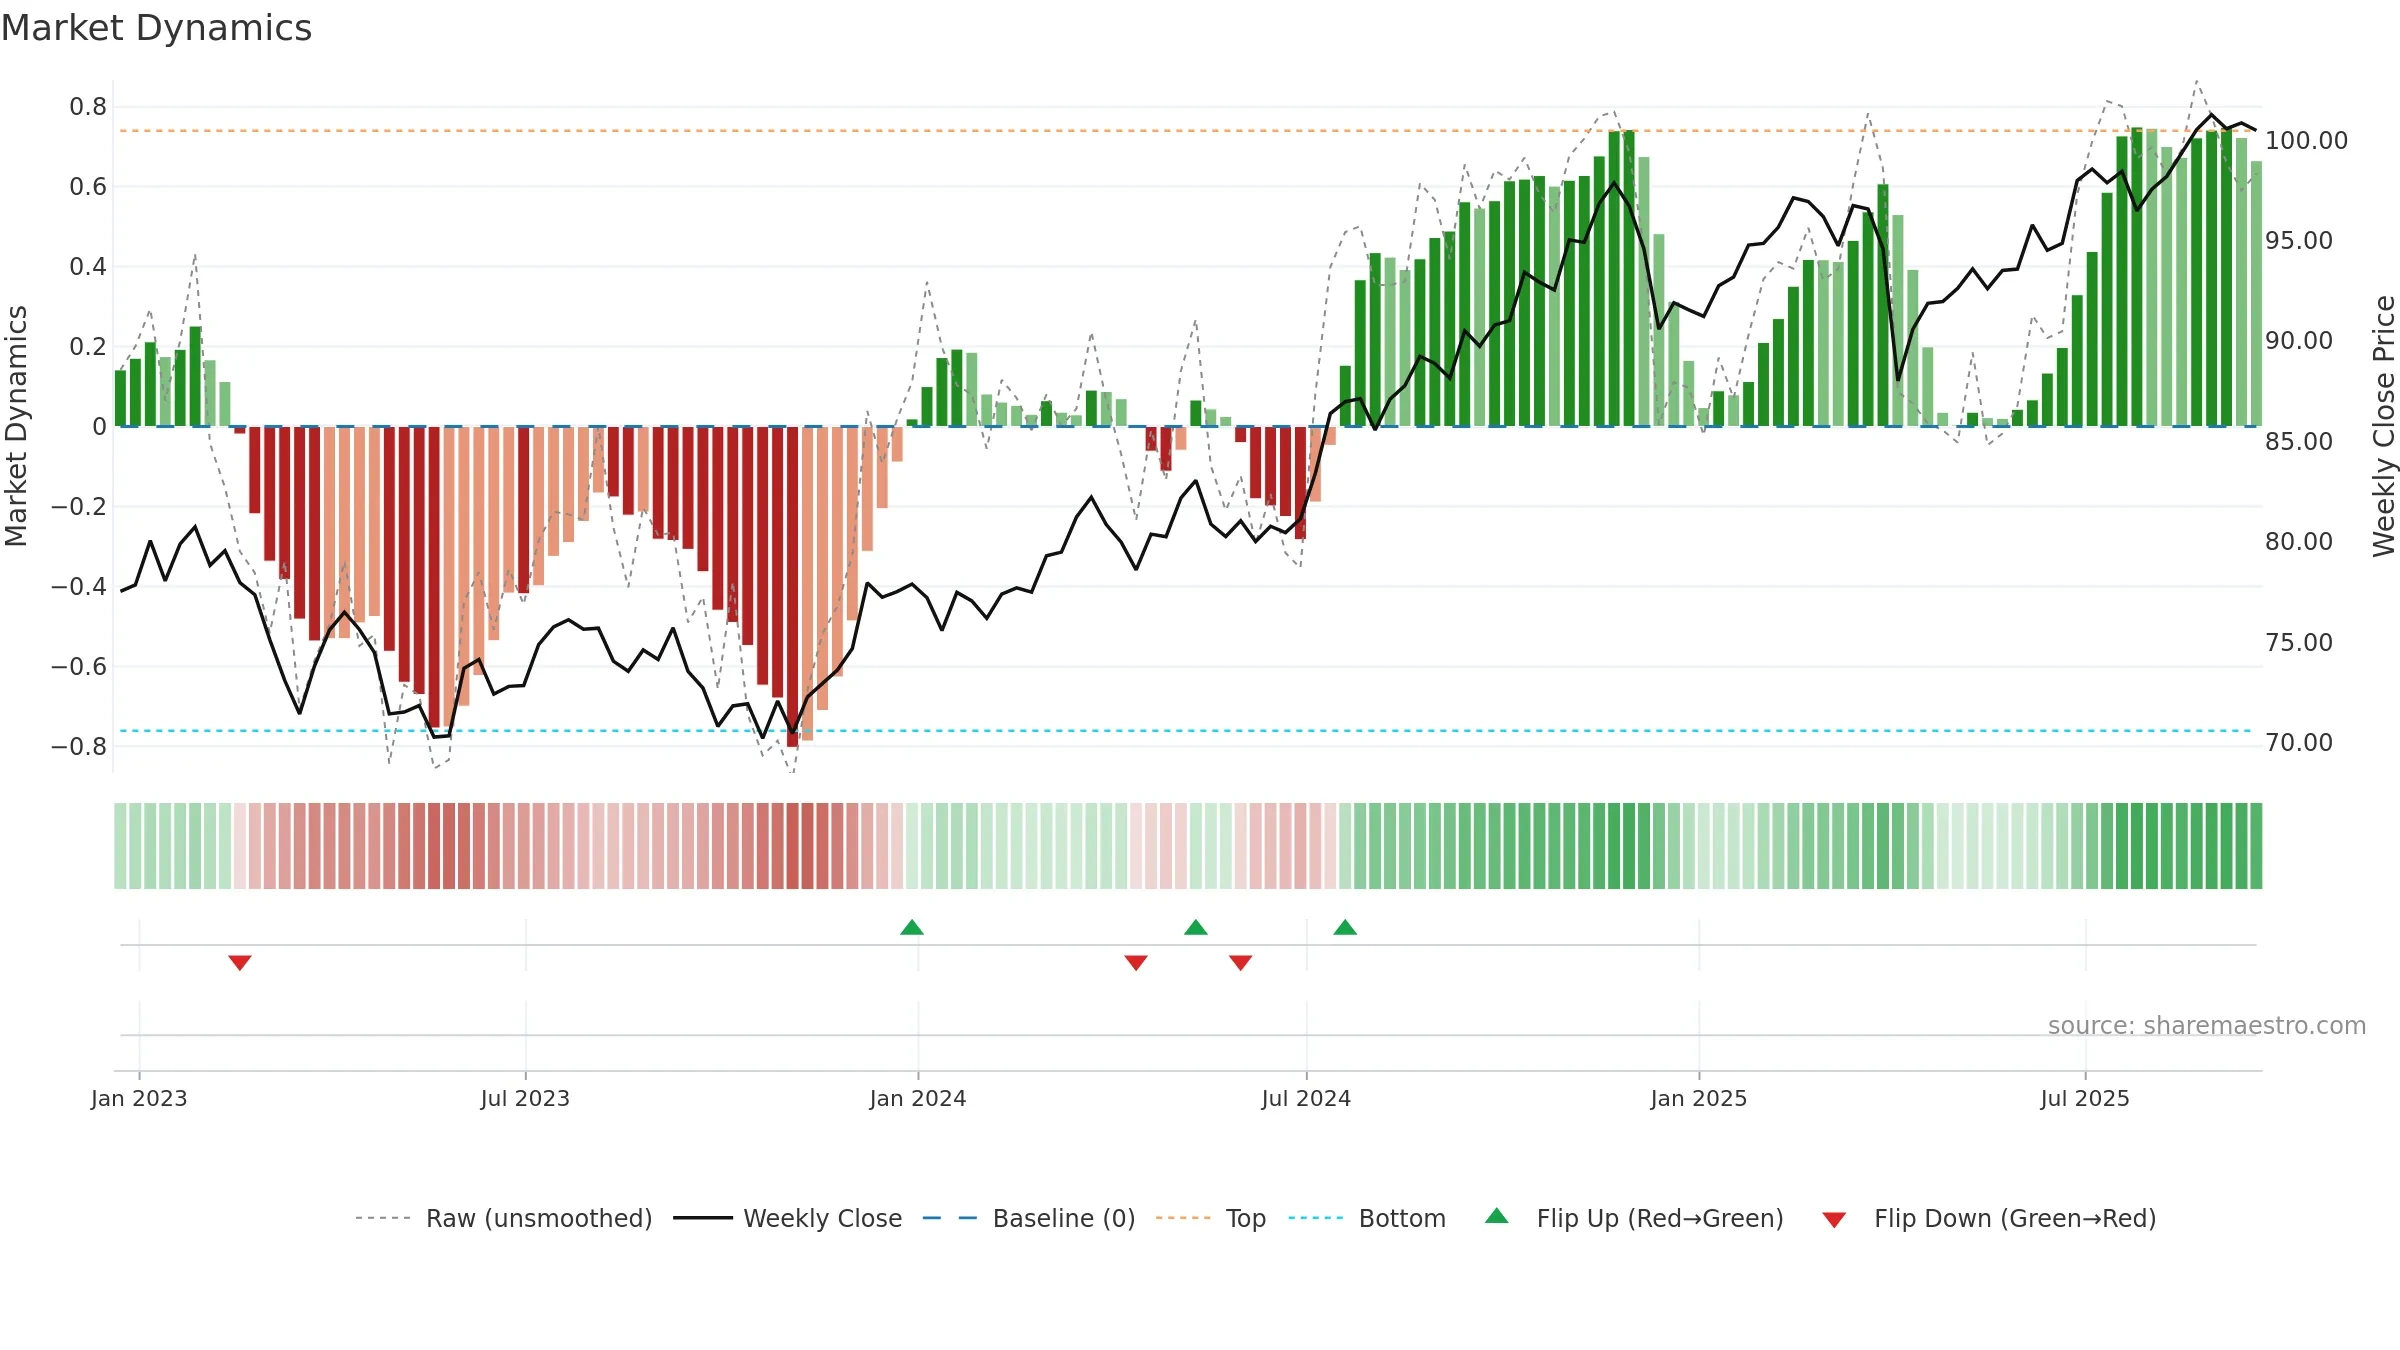Toggle the Baseline (0) legend entry
2400x1350 pixels.
pos(1029,1218)
